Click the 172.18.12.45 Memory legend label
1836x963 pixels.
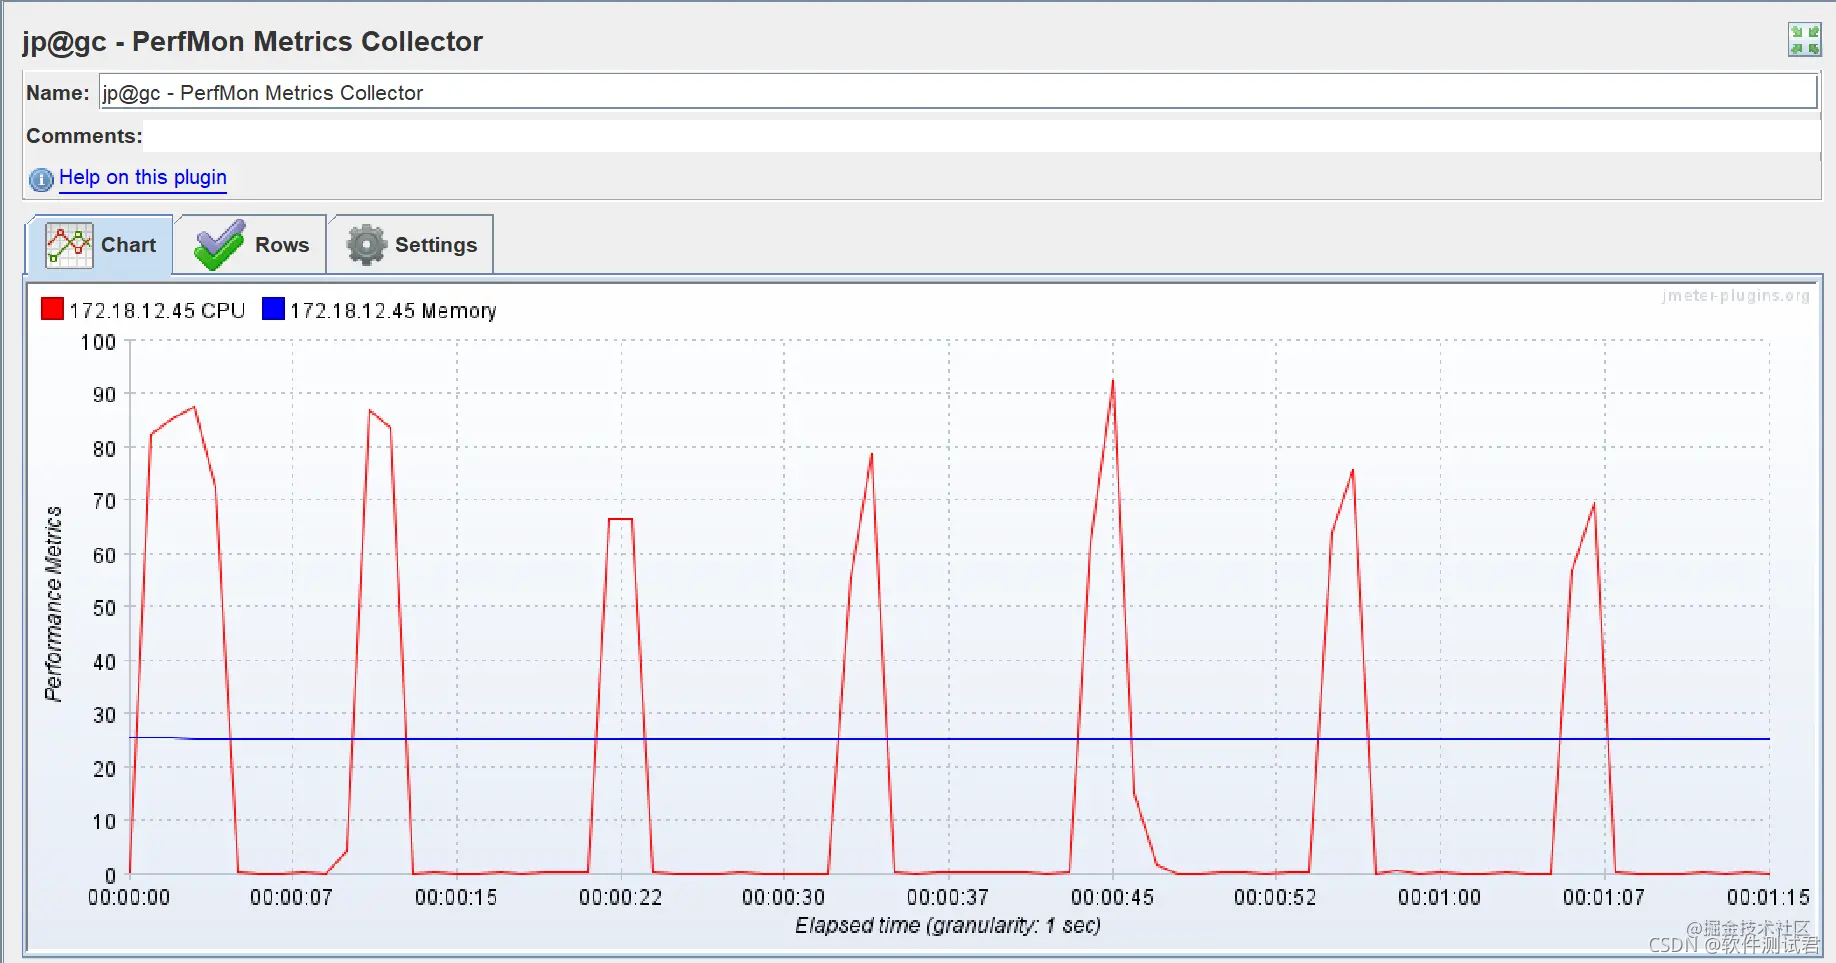(393, 311)
